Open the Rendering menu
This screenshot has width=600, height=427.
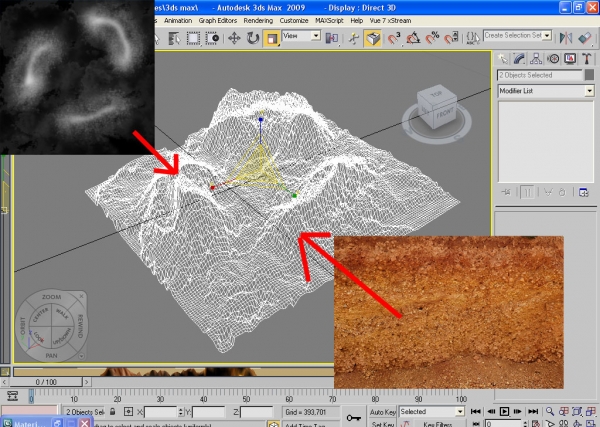tap(258, 21)
